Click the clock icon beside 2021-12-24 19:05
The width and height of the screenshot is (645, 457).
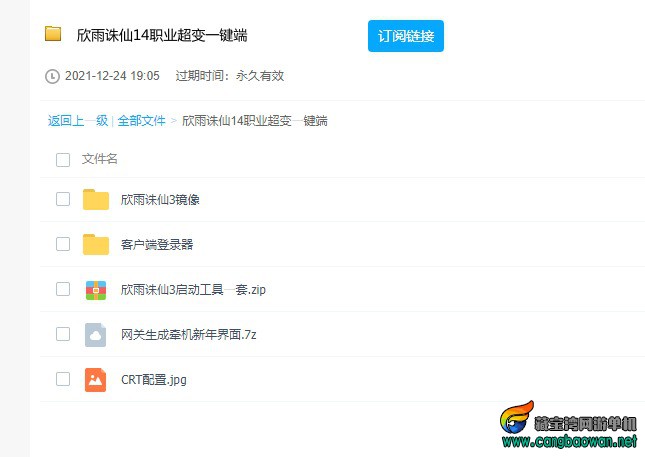(x=52, y=76)
